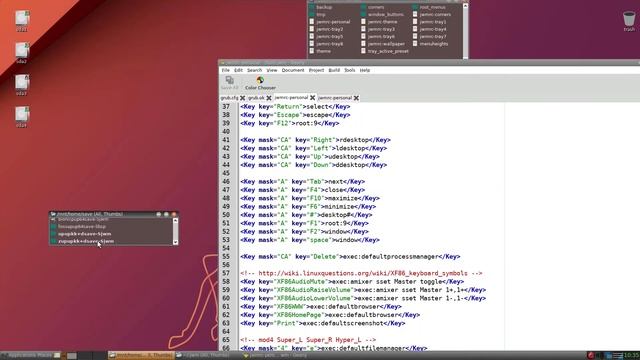
Task: Open the Build menu
Action: click(334, 70)
